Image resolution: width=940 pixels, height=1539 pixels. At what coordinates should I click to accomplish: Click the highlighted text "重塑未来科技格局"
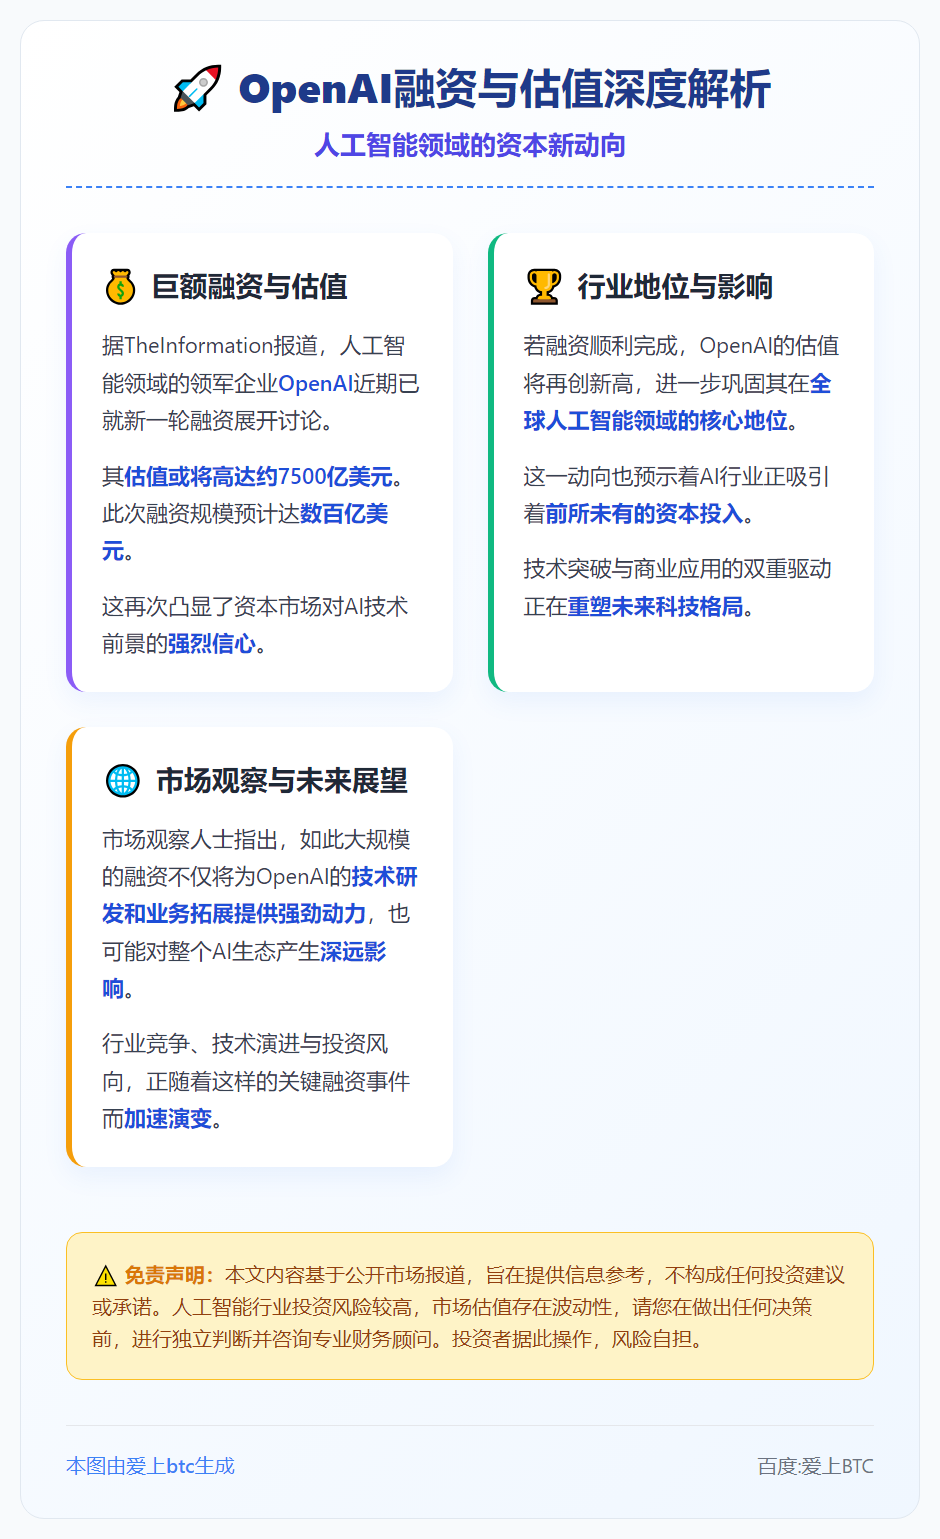click(x=656, y=607)
